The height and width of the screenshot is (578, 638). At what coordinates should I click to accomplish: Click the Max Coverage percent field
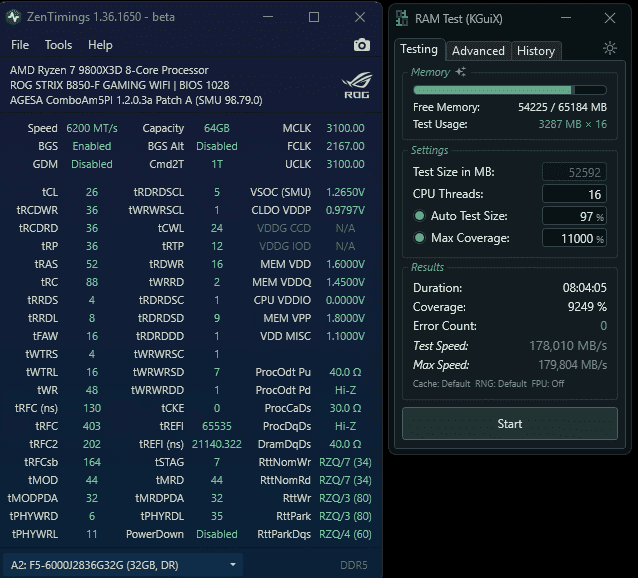pos(574,238)
